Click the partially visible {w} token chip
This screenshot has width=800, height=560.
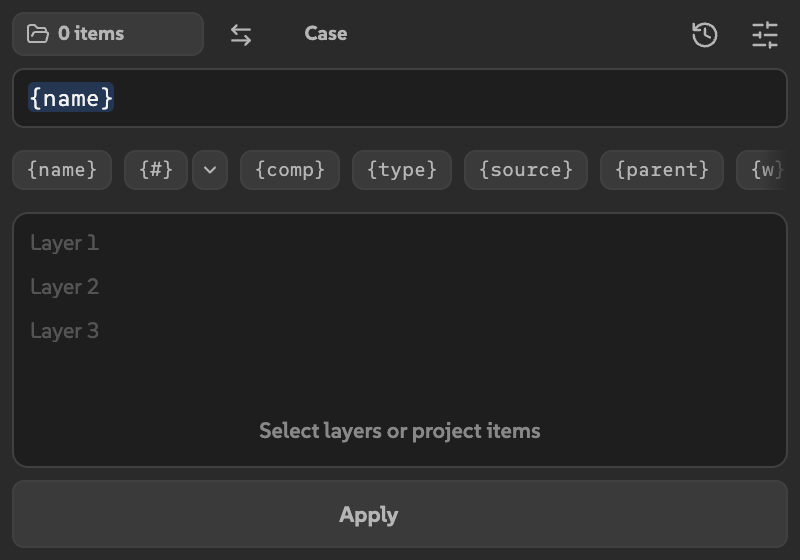click(762, 170)
